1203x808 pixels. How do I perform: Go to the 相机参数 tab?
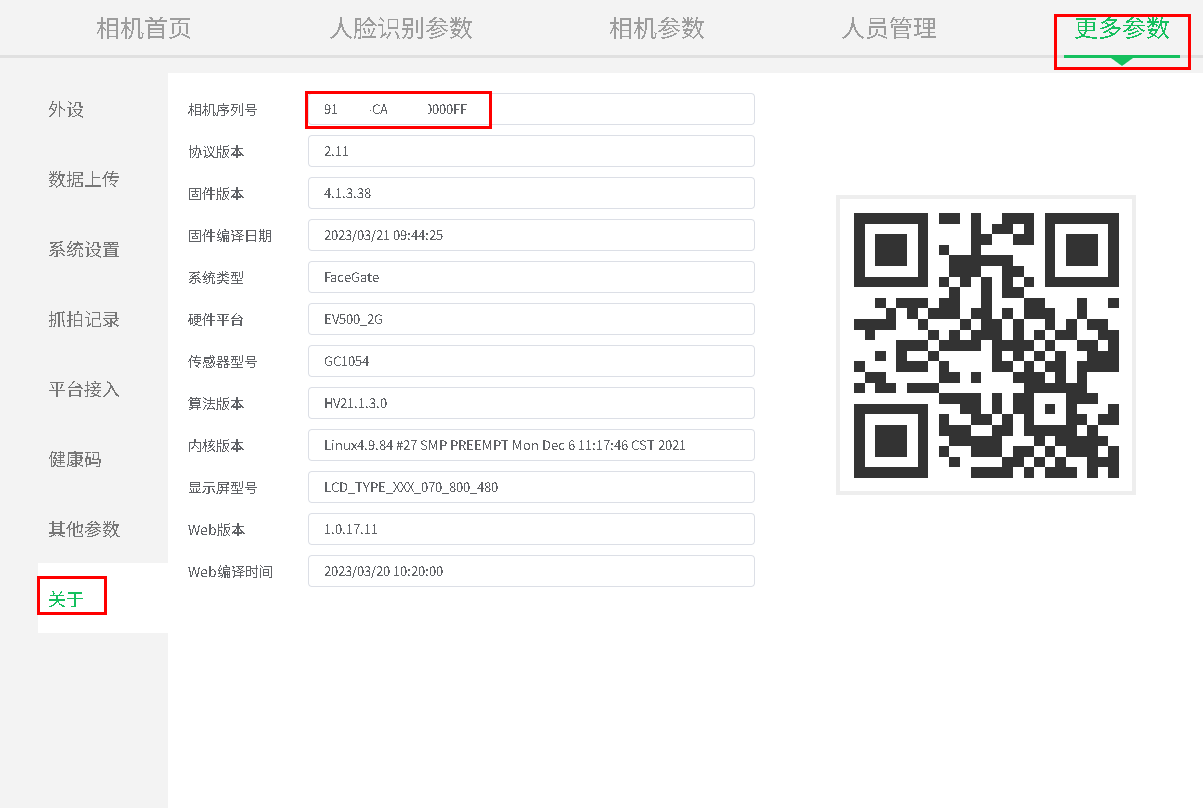657,28
